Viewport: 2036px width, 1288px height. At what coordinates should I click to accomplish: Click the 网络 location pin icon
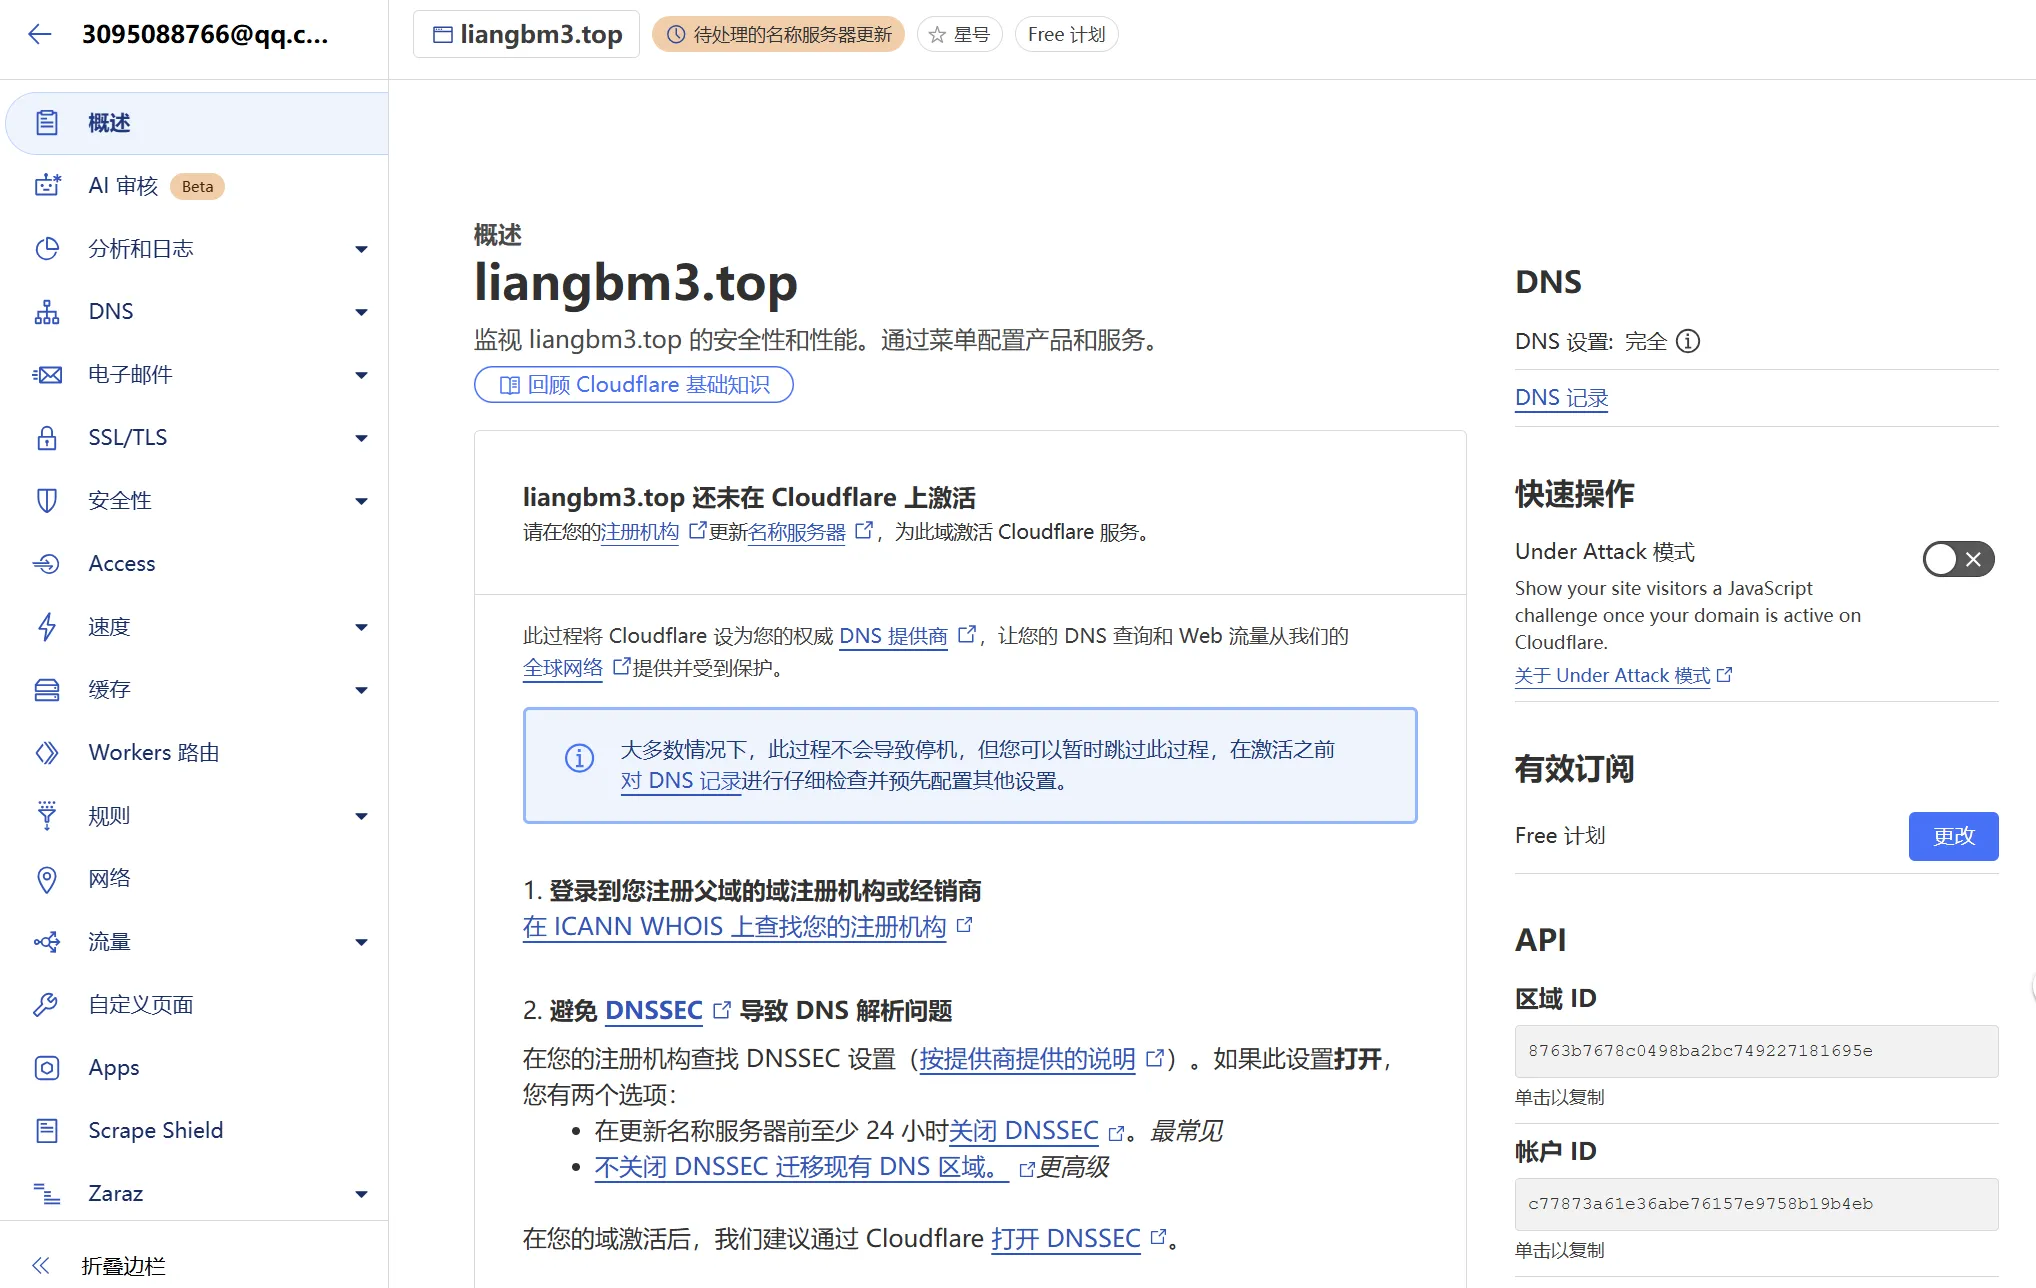point(47,879)
